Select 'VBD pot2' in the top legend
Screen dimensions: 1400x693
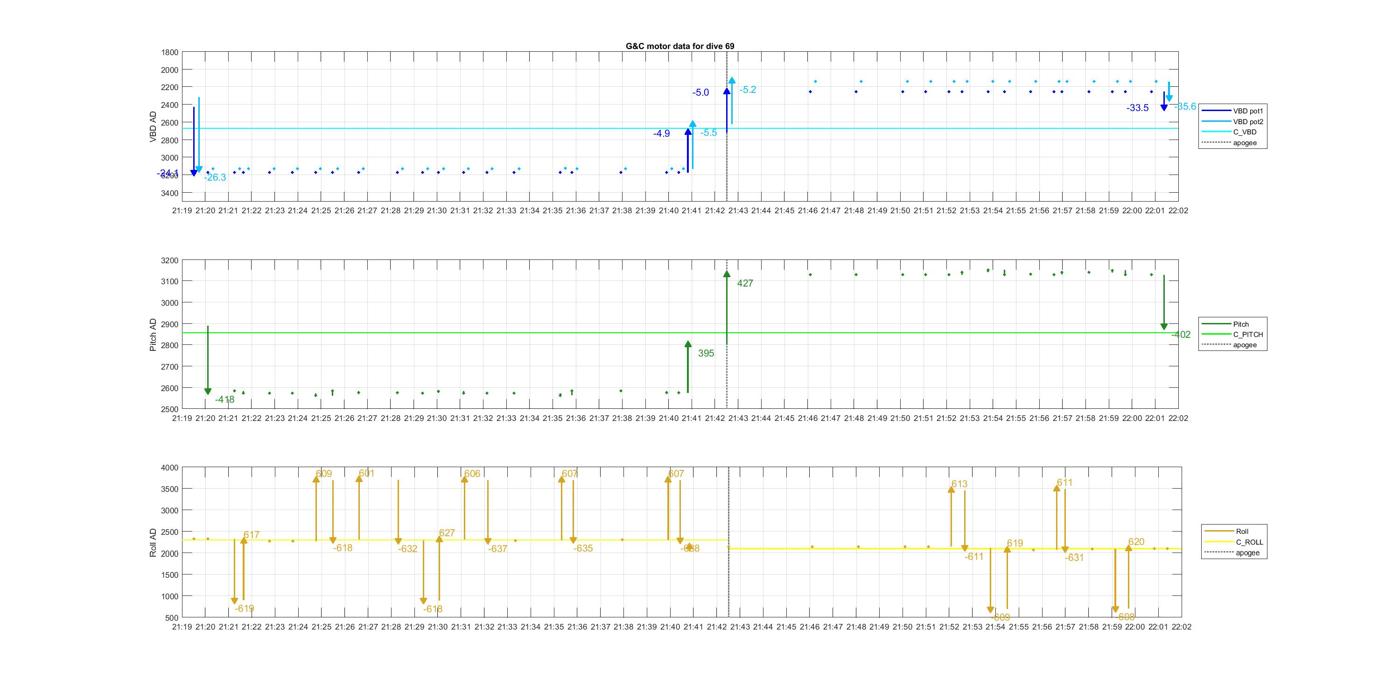tap(1249, 121)
